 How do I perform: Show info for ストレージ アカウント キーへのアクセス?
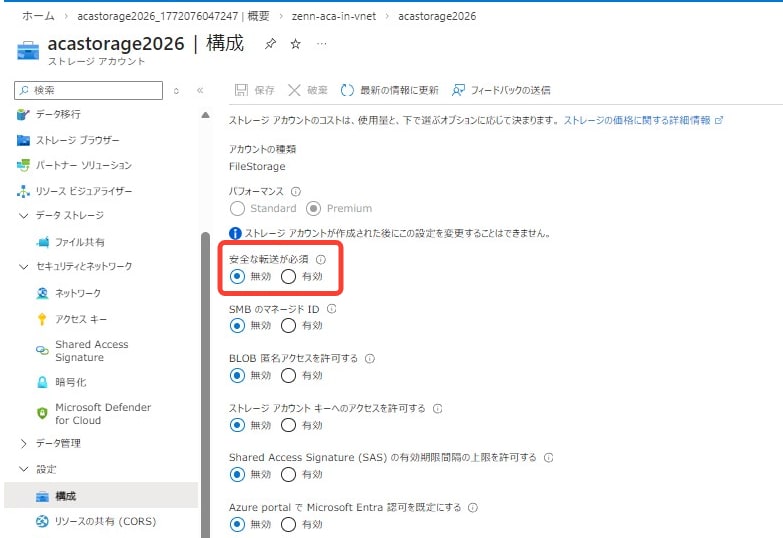437,409
